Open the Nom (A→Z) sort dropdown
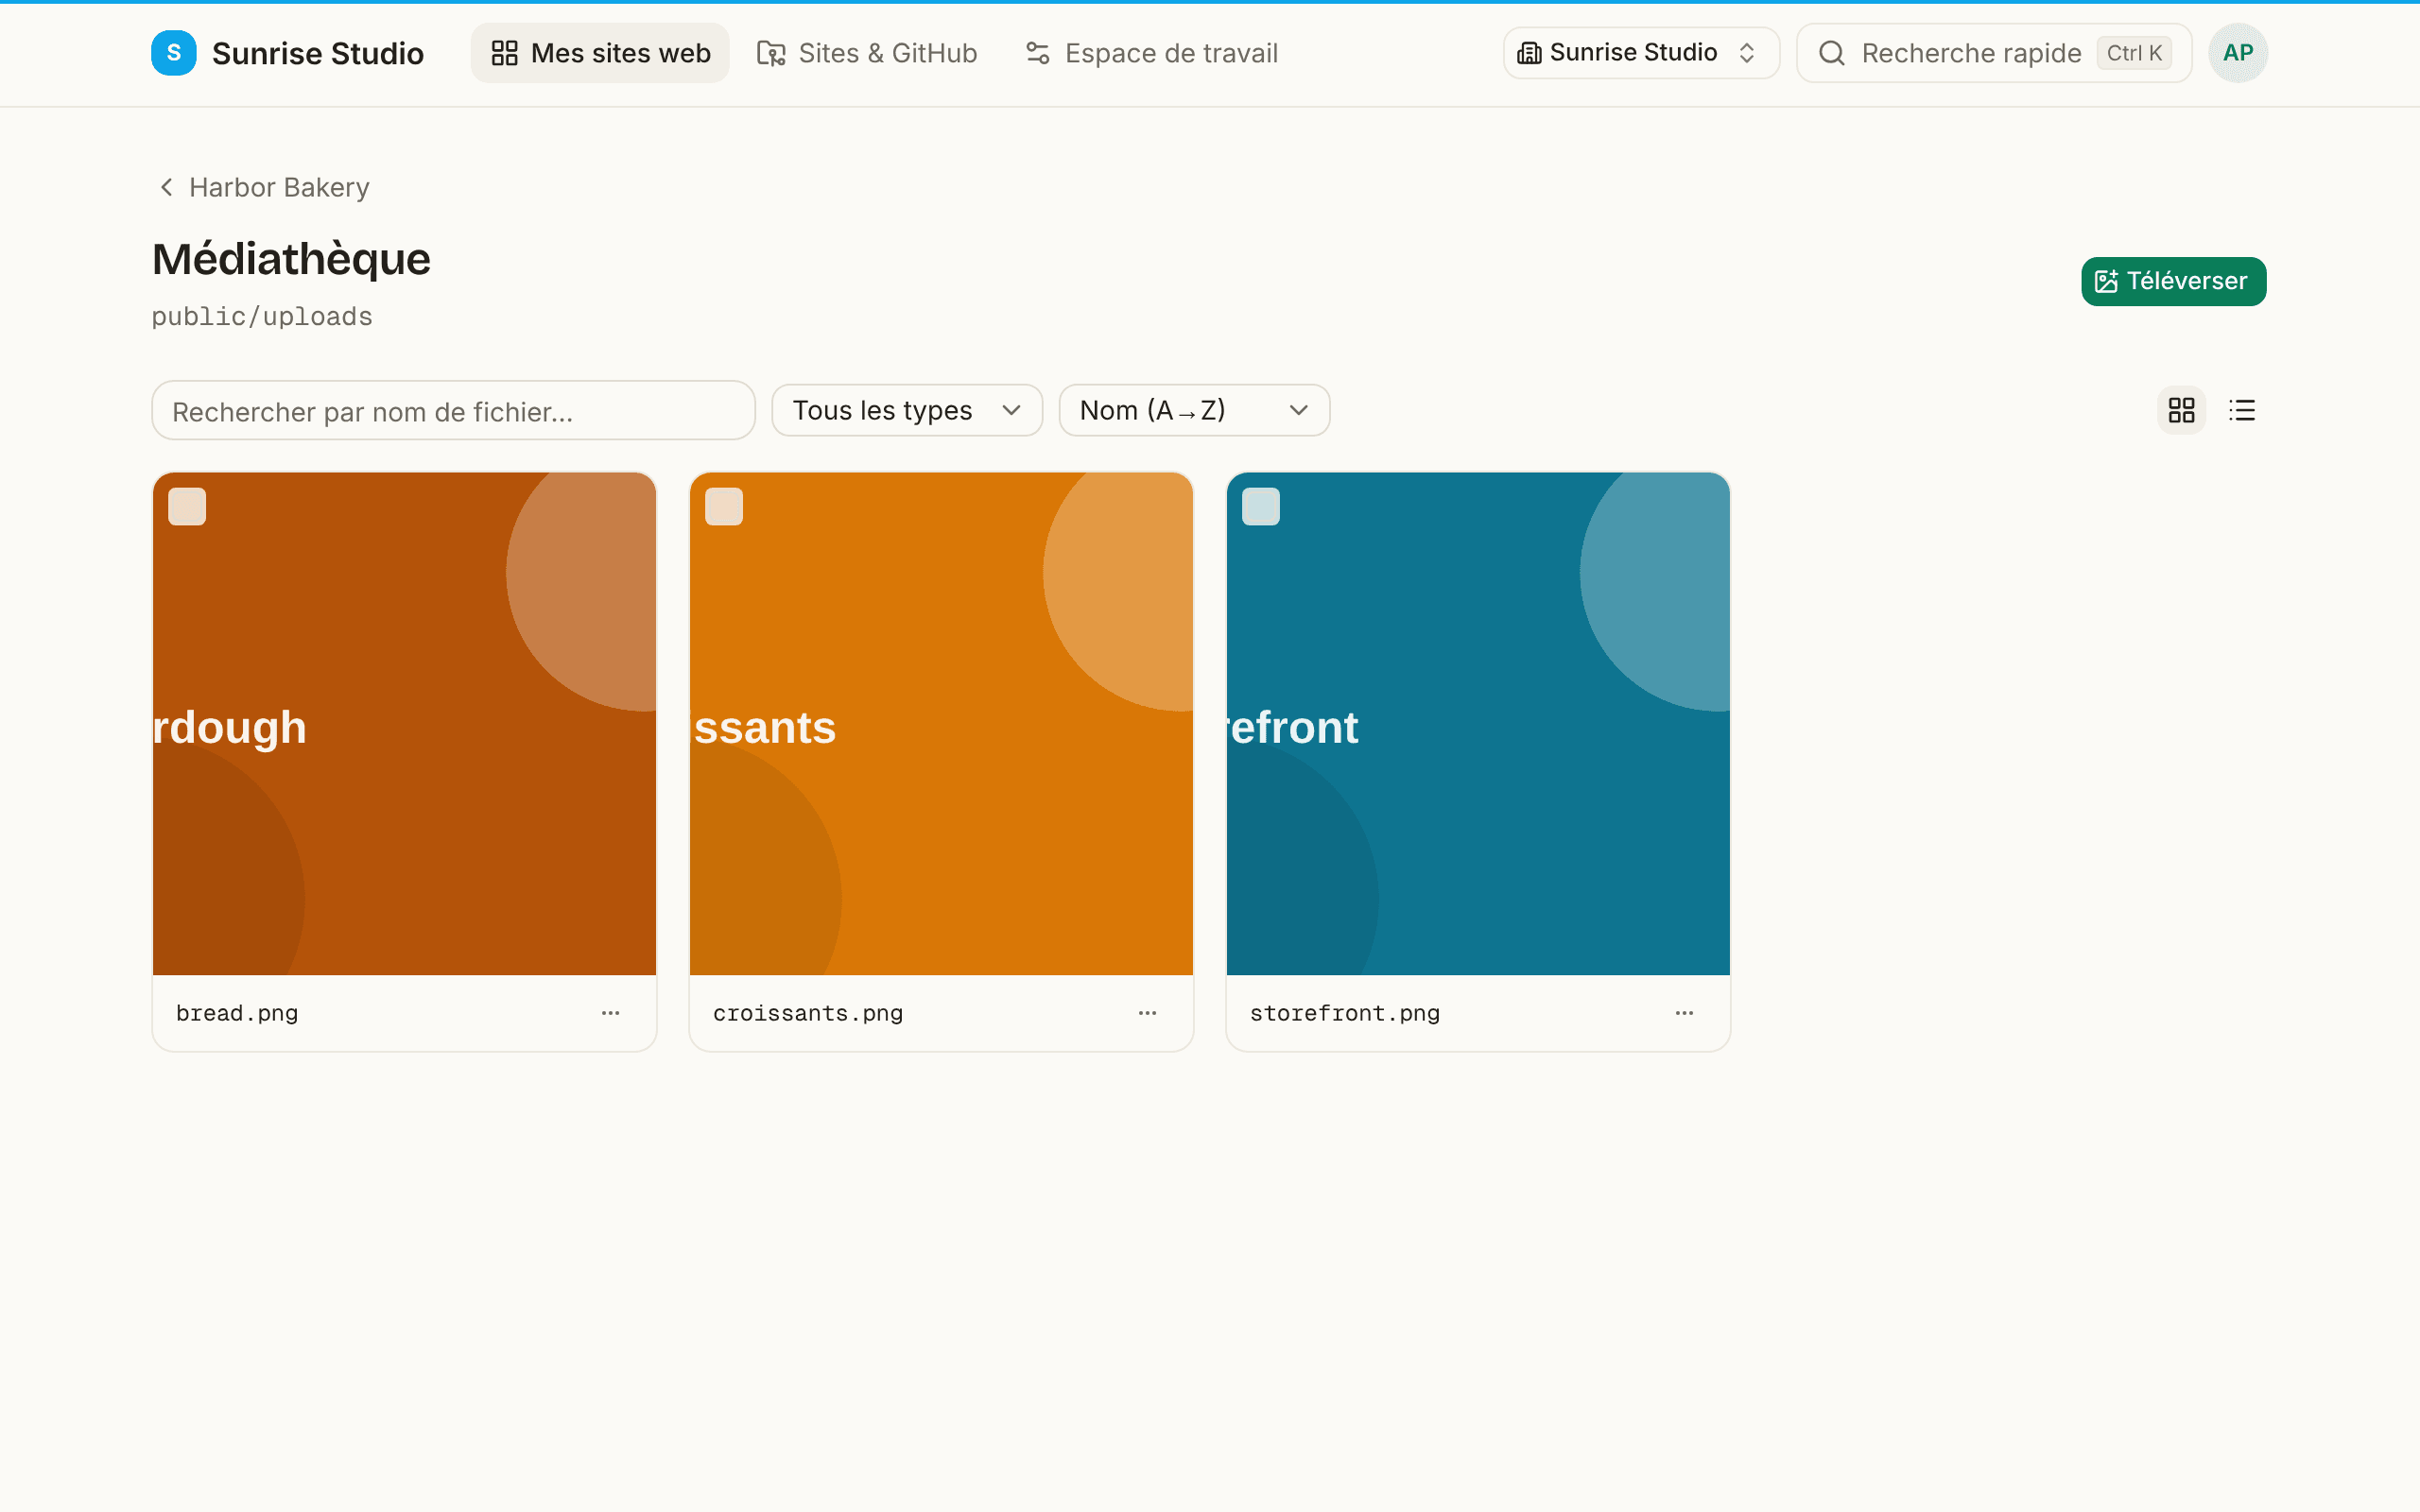This screenshot has height=1512, width=2420. [1194, 410]
